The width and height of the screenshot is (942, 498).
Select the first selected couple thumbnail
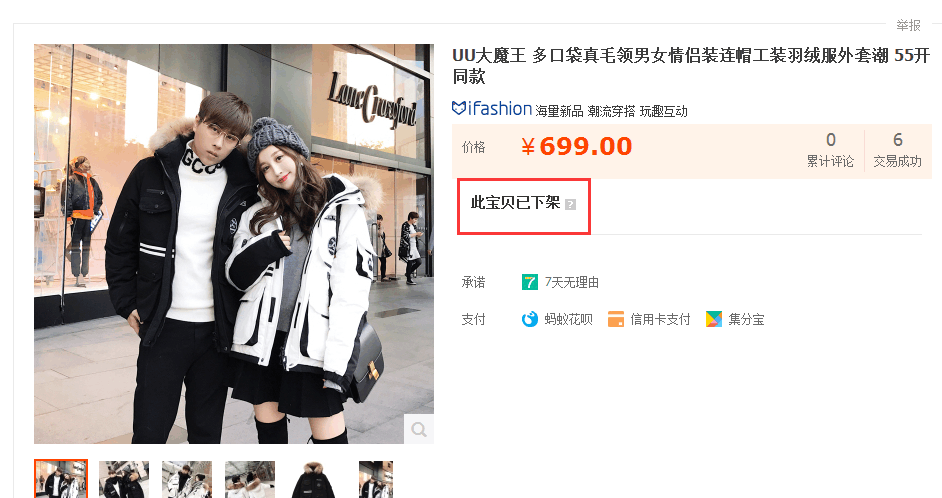pos(61,479)
